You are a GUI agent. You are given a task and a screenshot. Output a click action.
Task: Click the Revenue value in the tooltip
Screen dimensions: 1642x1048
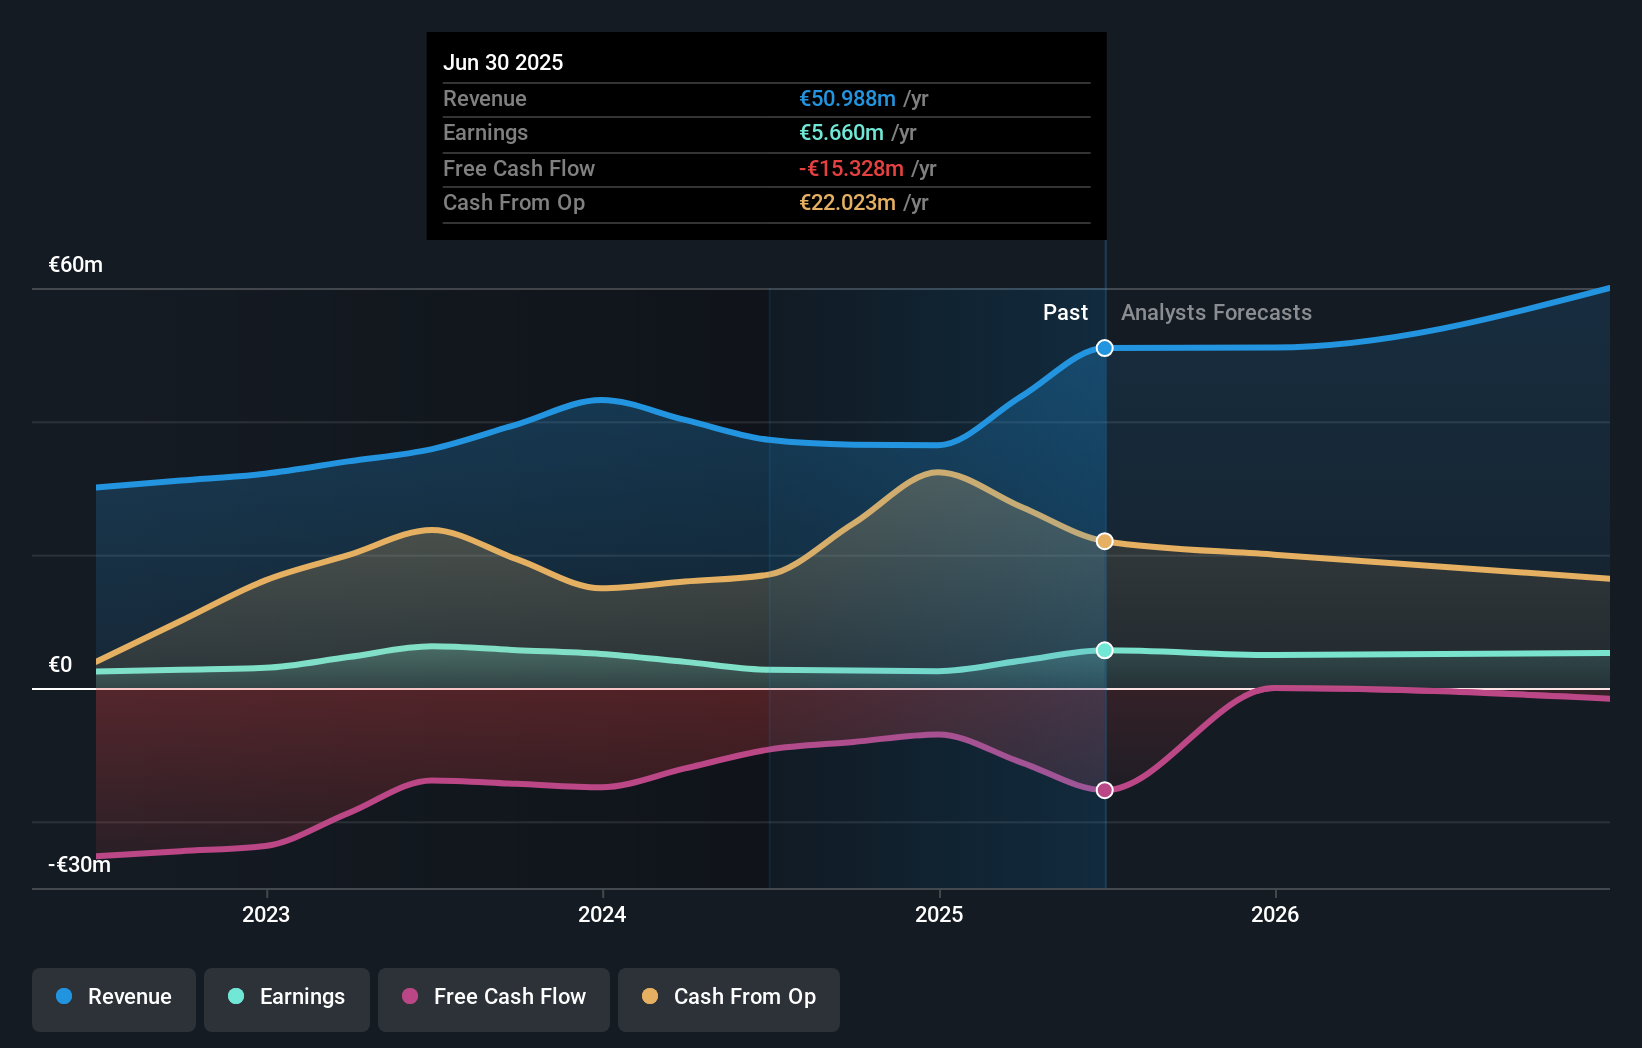[848, 98]
